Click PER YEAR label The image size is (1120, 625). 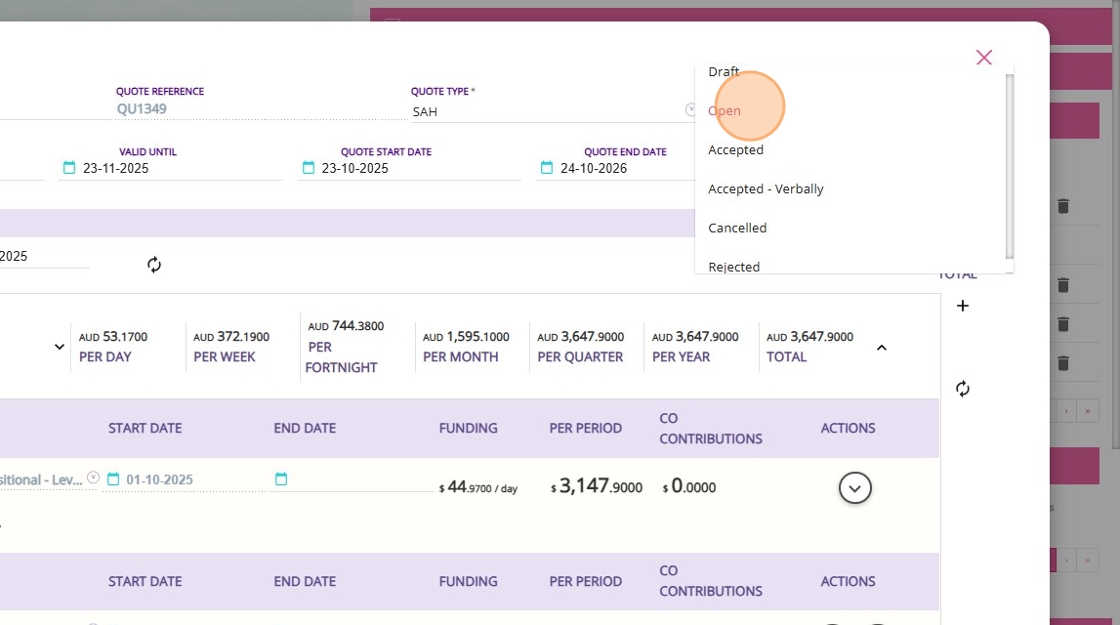[681, 357]
